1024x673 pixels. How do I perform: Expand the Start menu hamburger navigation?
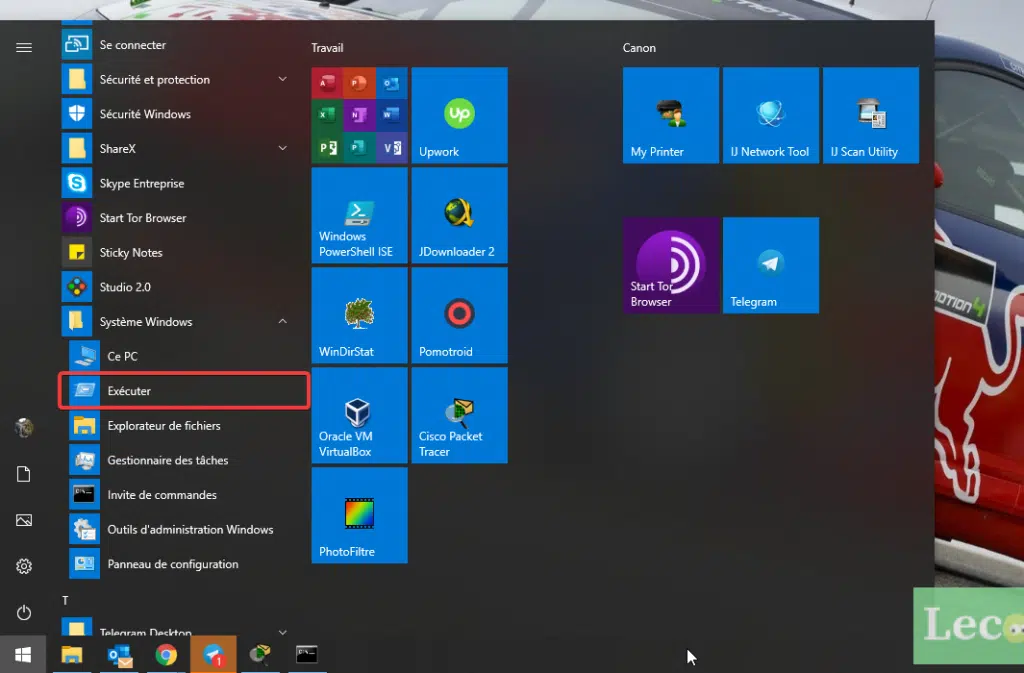click(x=24, y=48)
